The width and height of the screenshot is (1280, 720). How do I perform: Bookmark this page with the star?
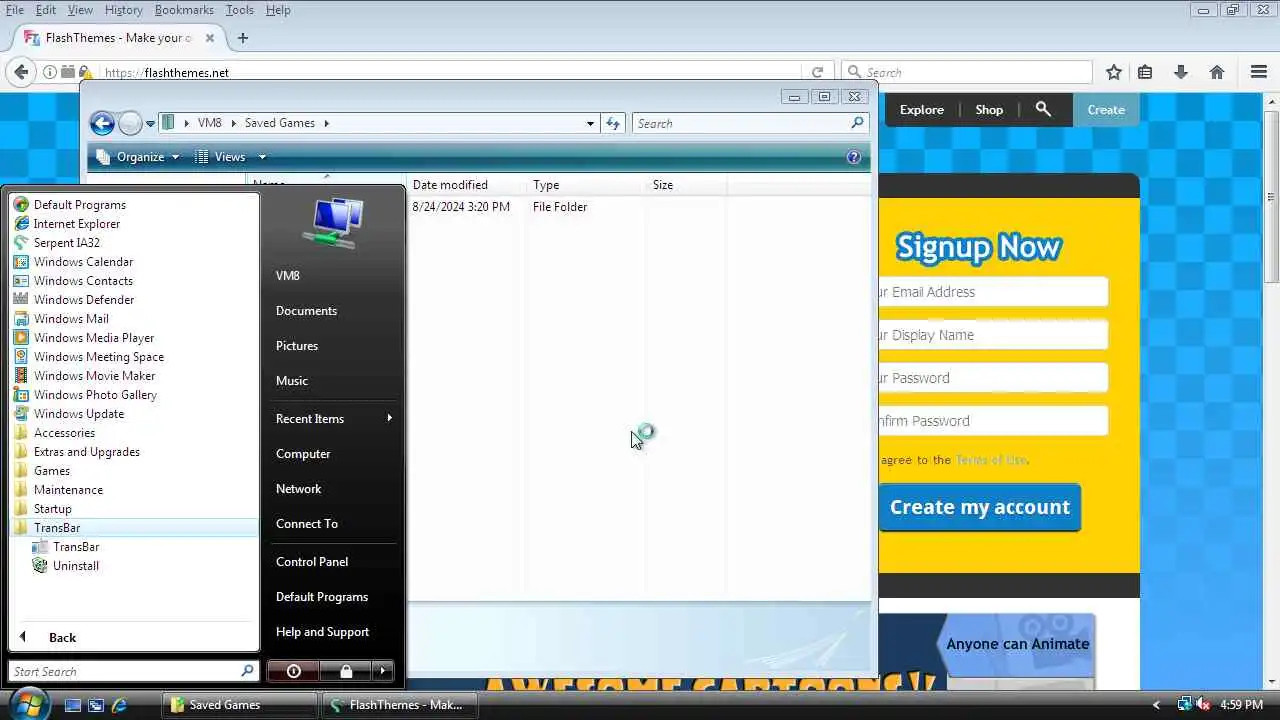tap(1114, 72)
